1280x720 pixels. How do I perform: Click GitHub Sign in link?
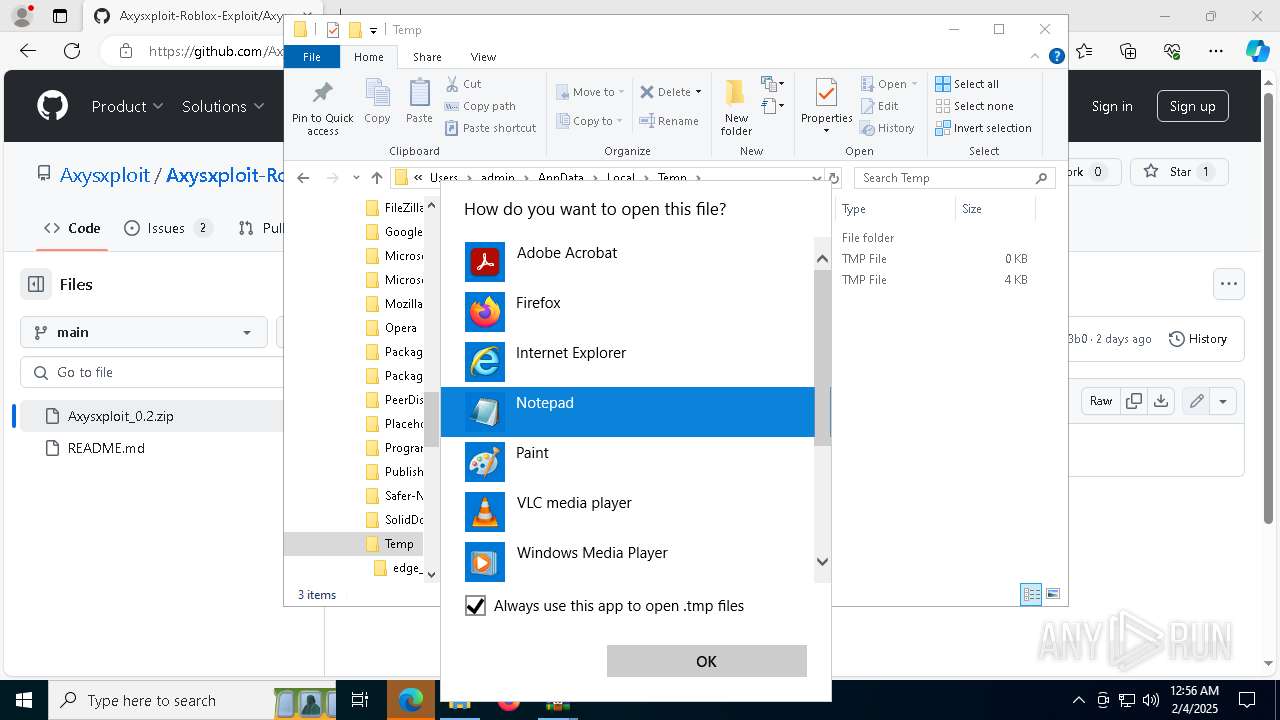(1112, 106)
